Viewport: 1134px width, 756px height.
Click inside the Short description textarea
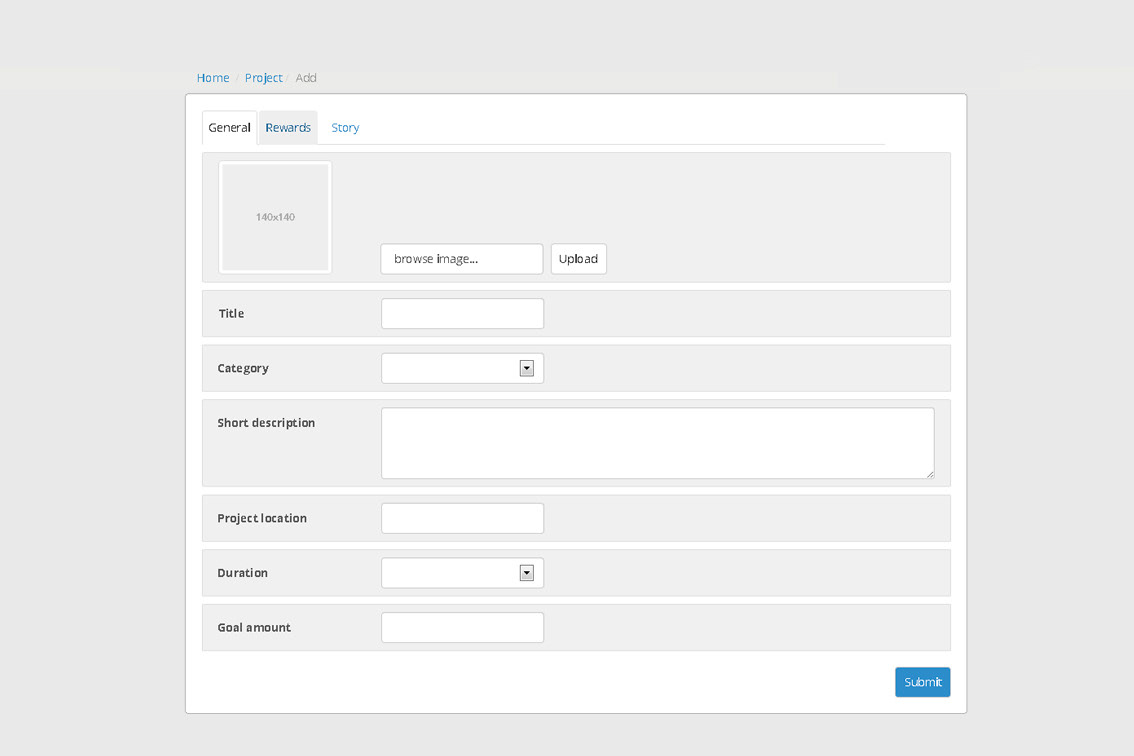pos(657,442)
